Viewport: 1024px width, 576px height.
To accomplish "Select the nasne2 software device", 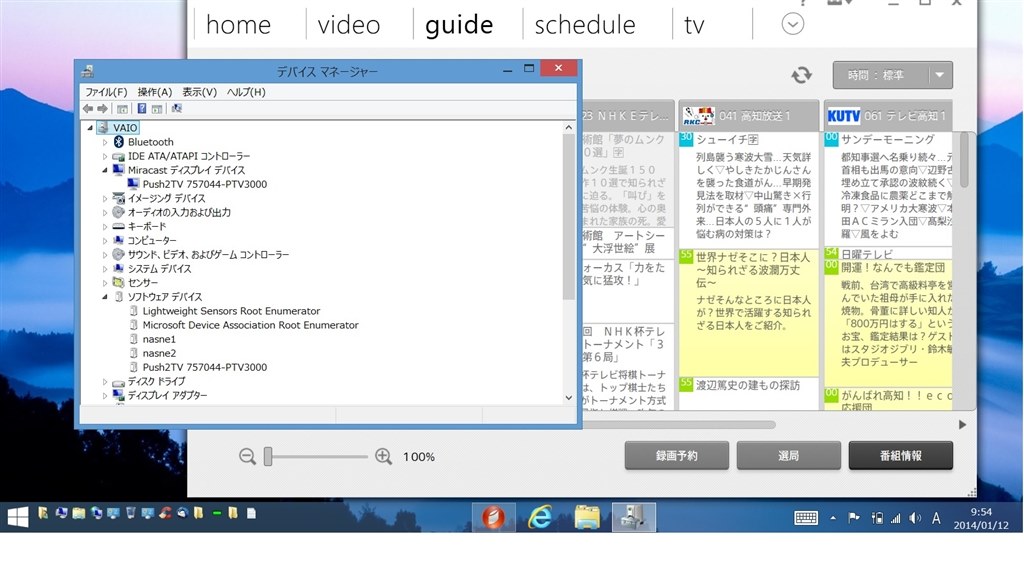I will [x=159, y=353].
